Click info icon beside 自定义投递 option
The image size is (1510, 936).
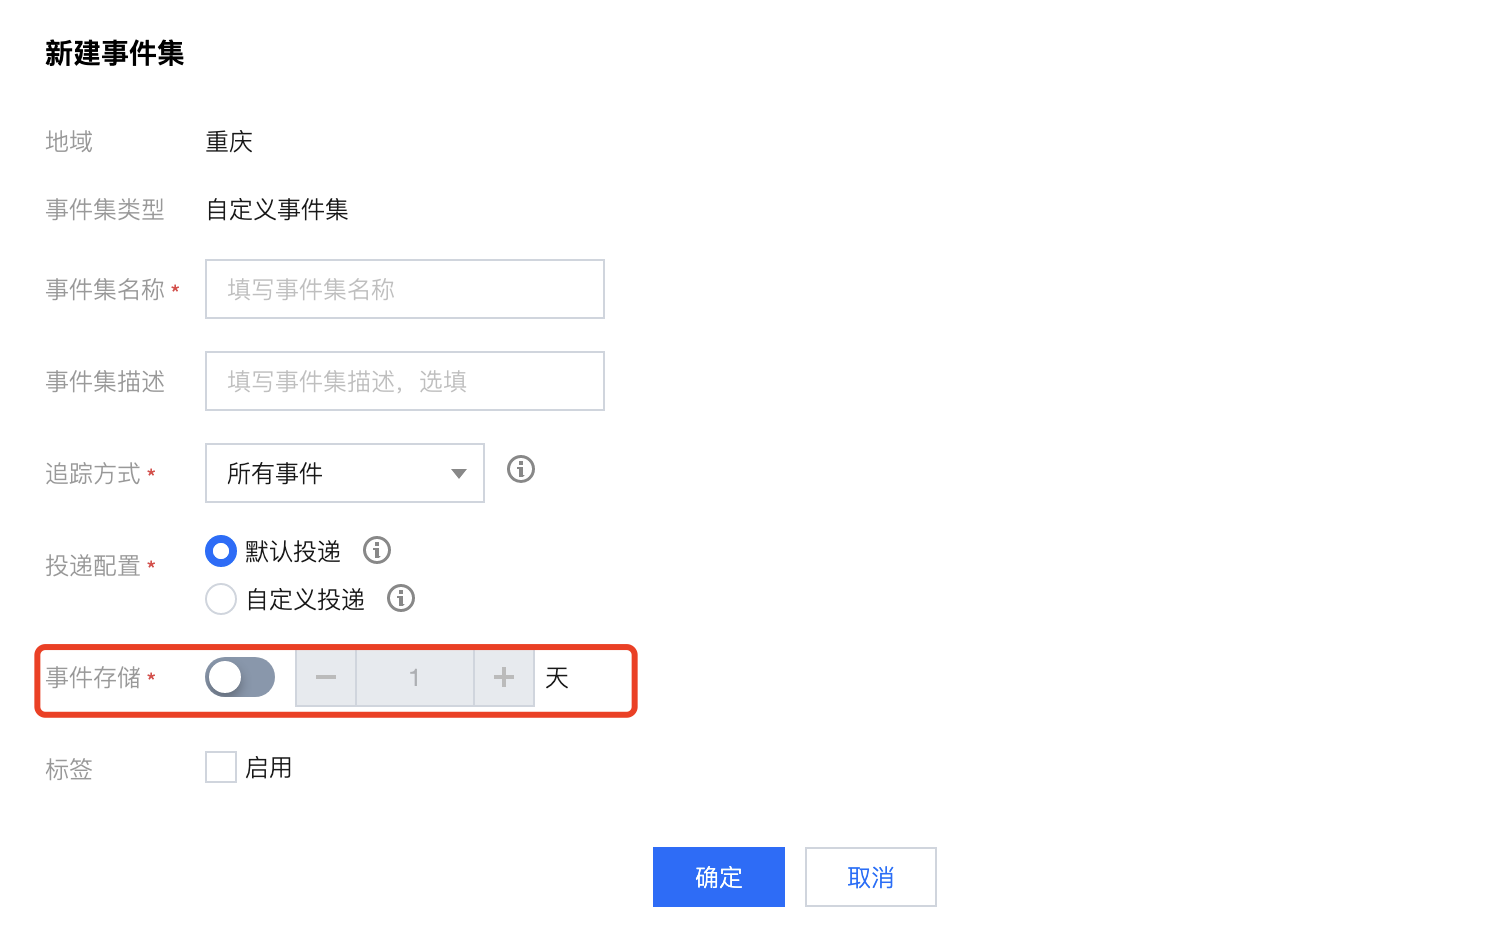pos(401,598)
